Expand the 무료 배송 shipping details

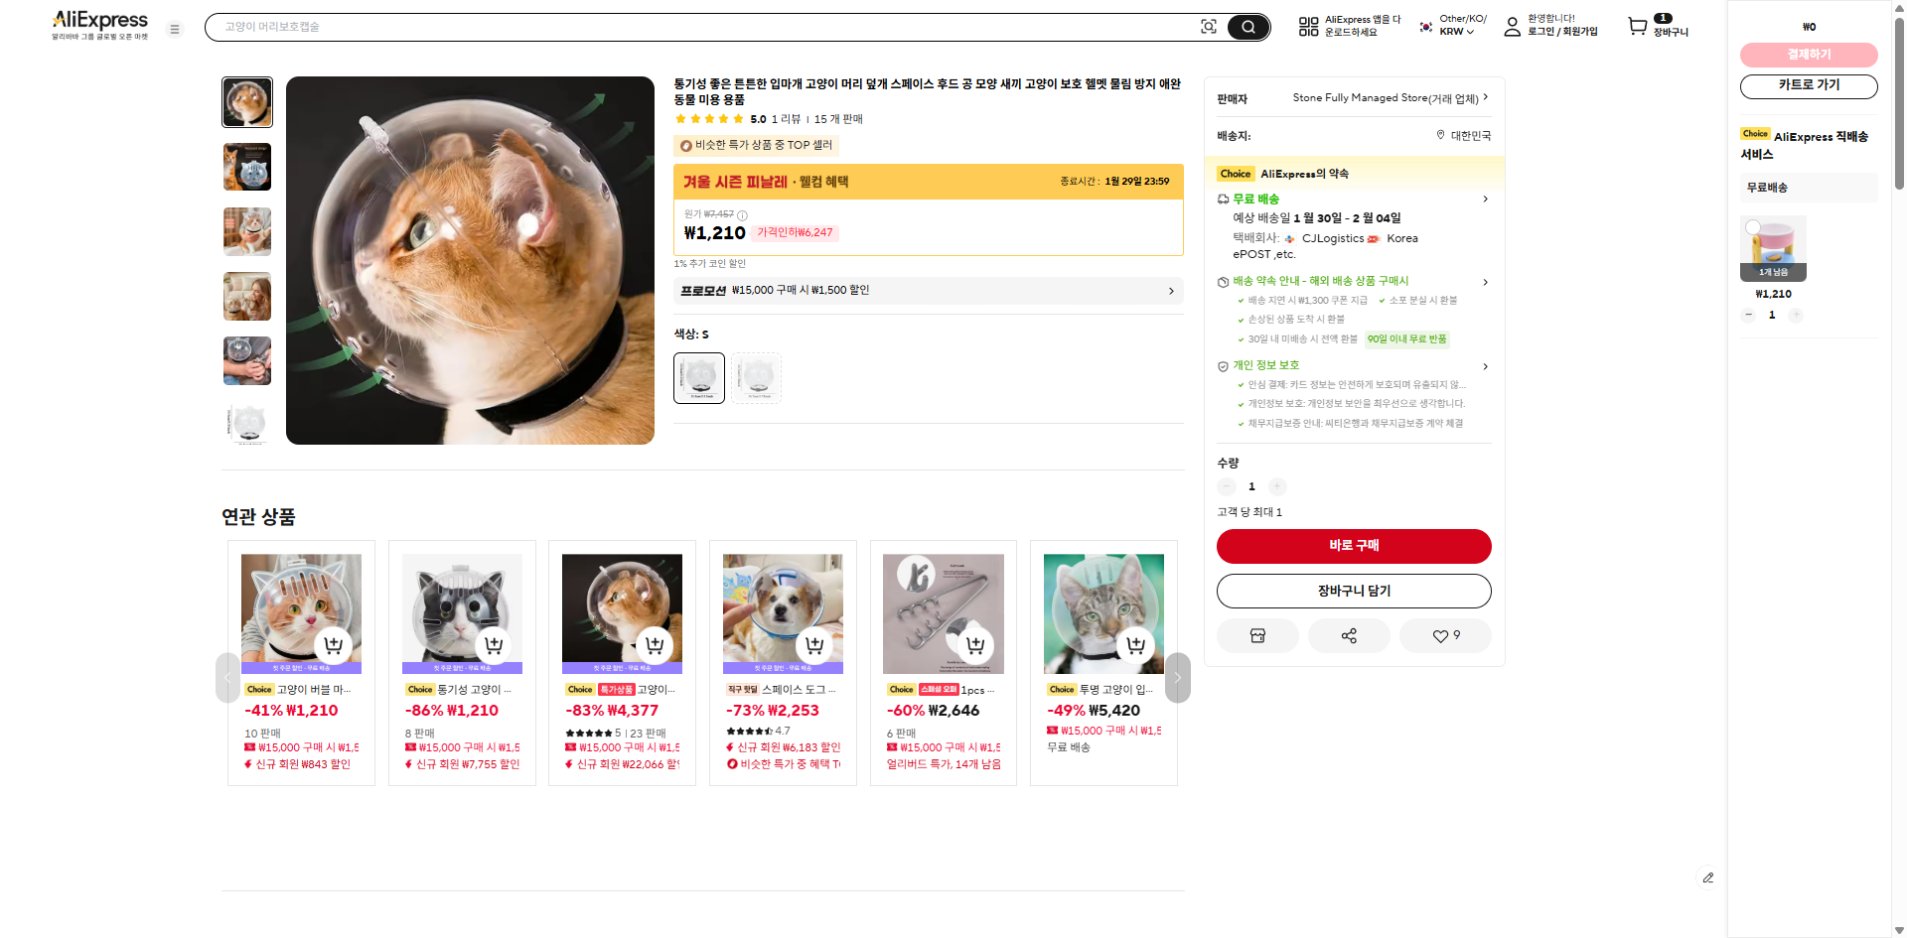(1485, 199)
